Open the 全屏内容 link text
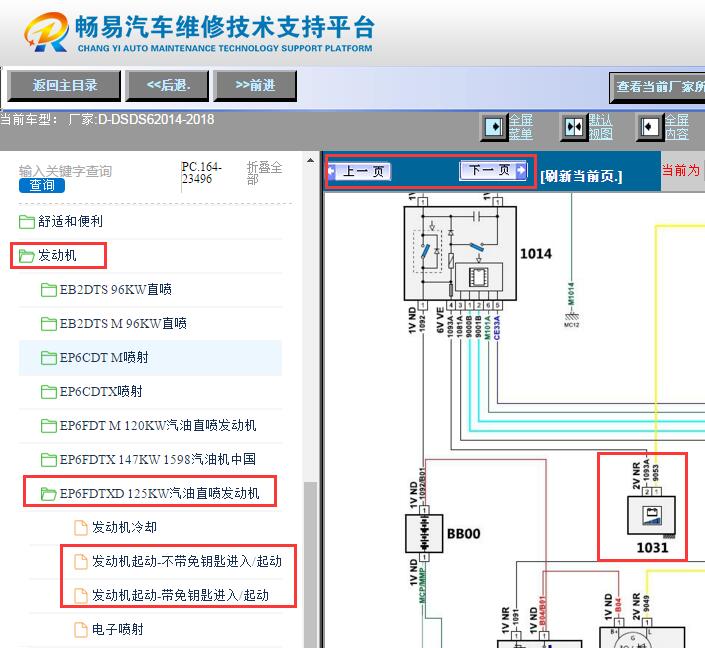The width and height of the screenshot is (705, 648). coord(676,127)
